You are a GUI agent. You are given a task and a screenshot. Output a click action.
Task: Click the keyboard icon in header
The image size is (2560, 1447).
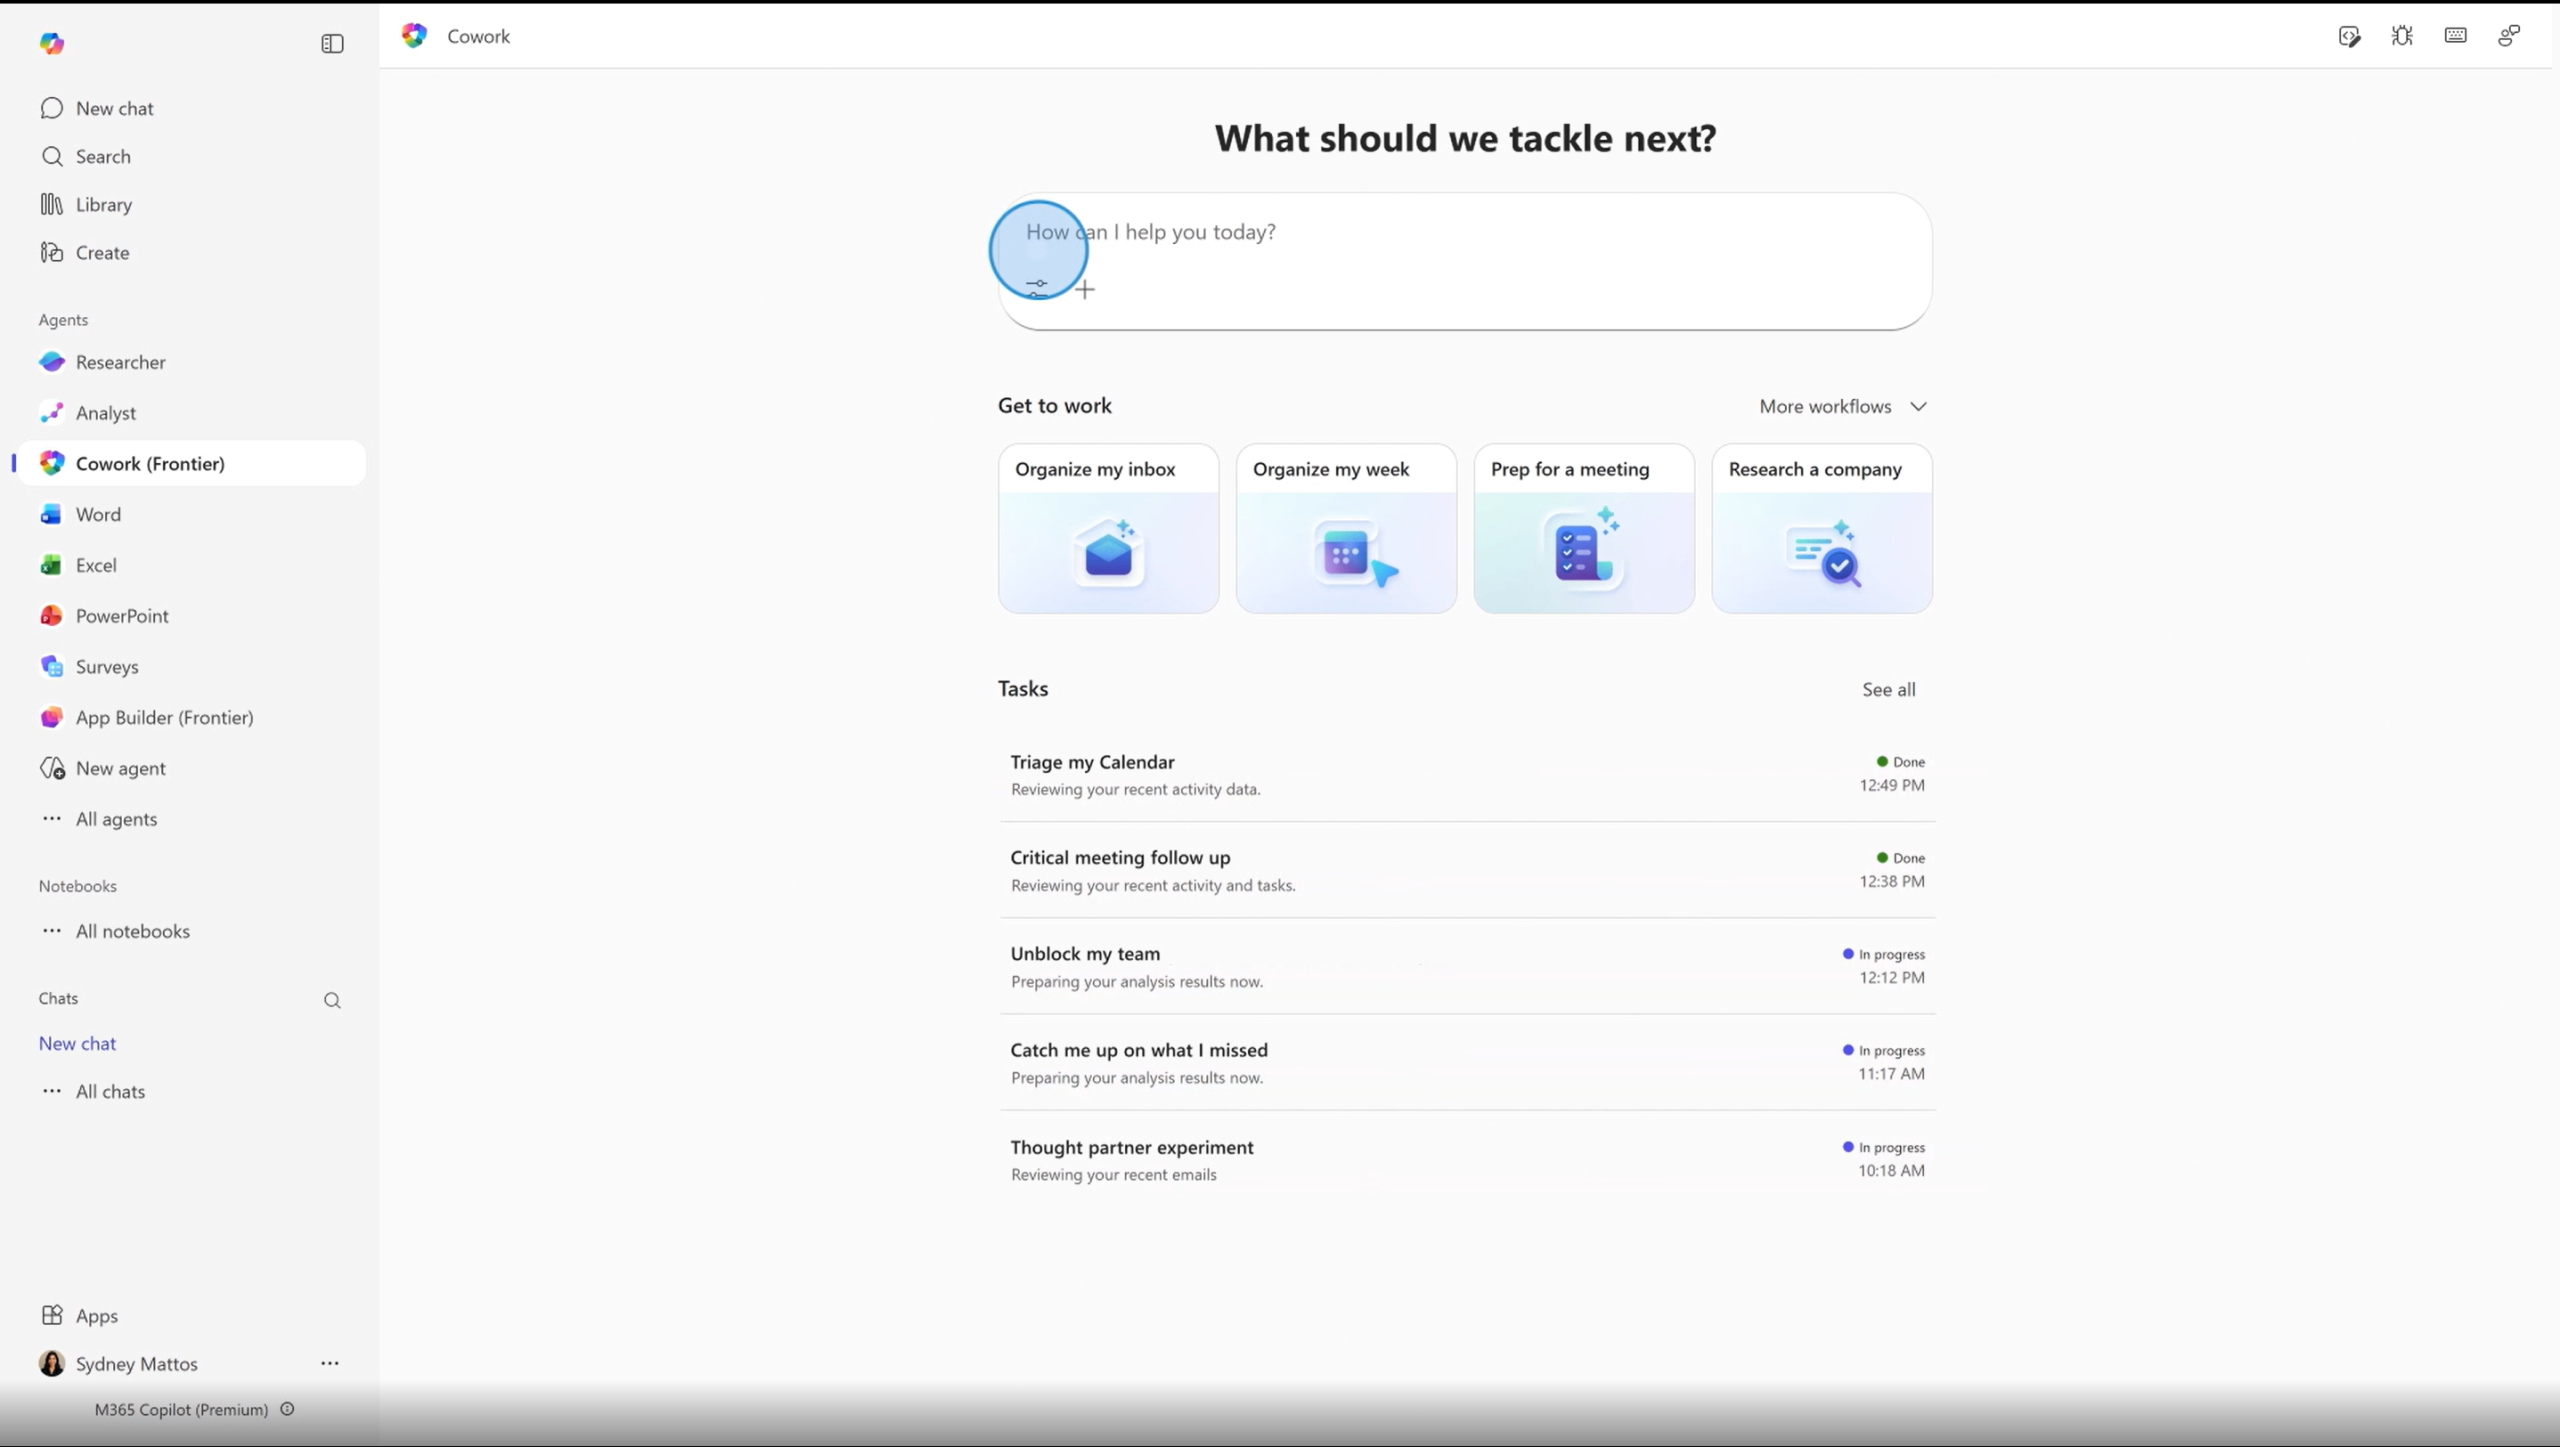(2456, 36)
